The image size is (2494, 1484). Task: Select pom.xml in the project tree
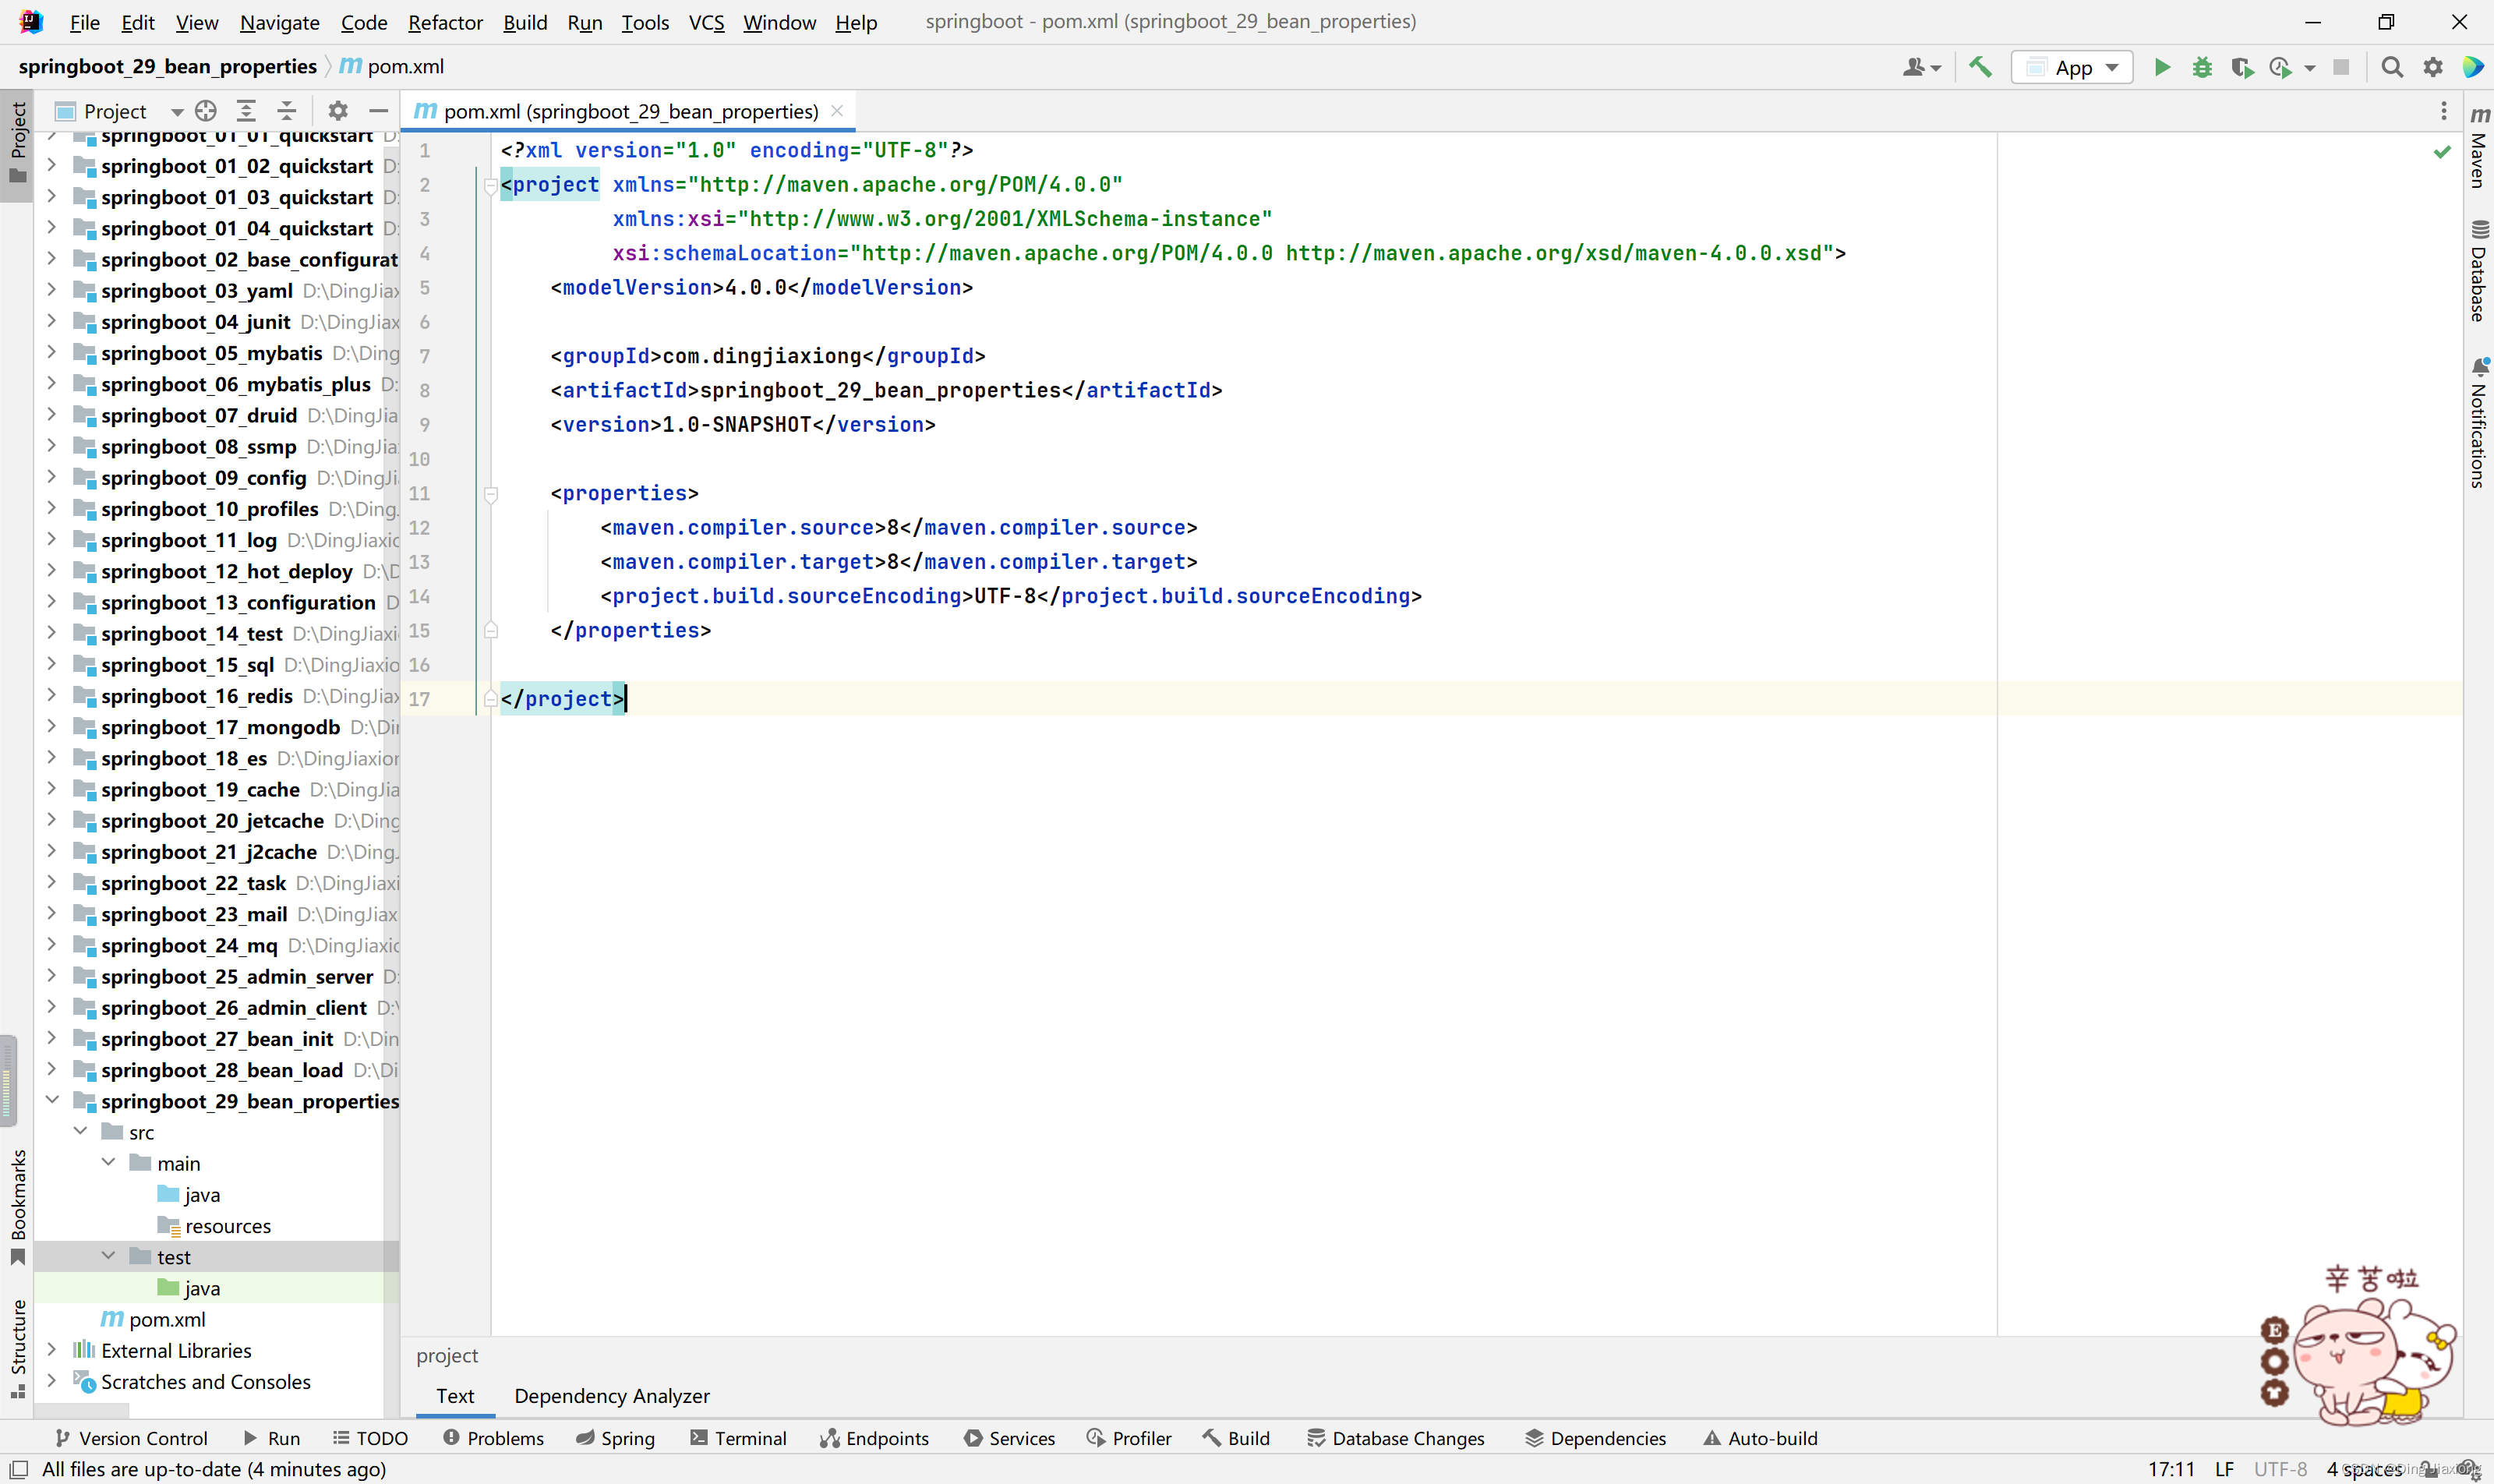coord(166,1319)
